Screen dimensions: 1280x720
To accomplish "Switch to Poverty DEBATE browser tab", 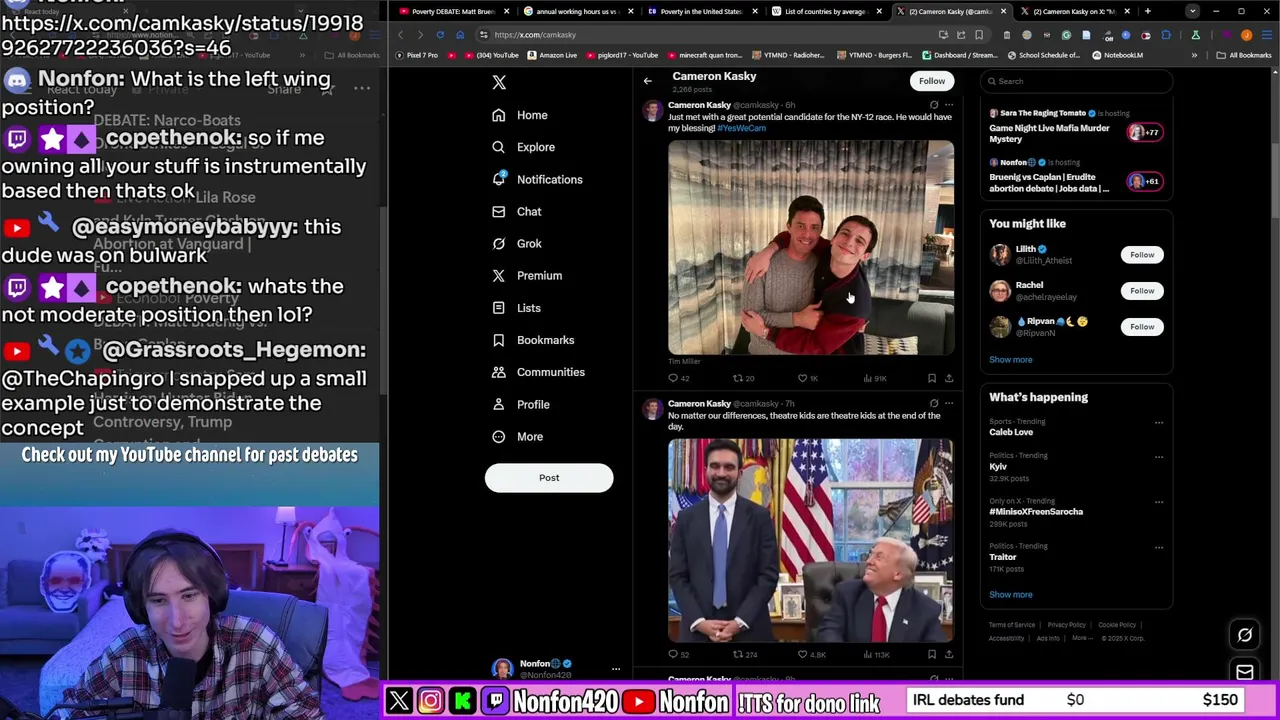I will 454,11.
